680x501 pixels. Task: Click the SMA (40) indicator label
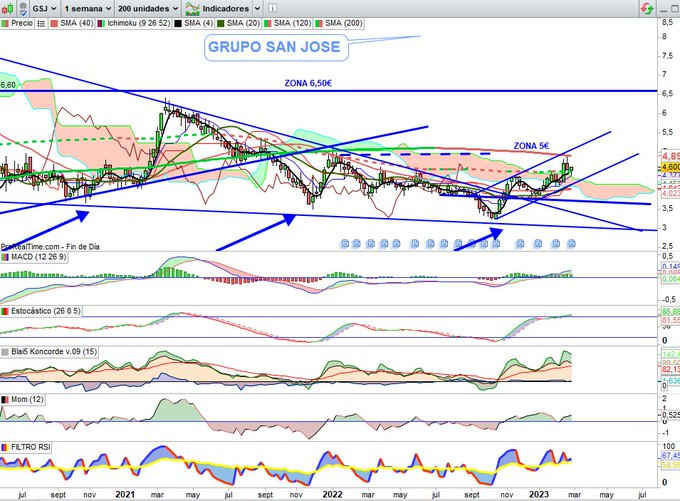(x=77, y=23)
